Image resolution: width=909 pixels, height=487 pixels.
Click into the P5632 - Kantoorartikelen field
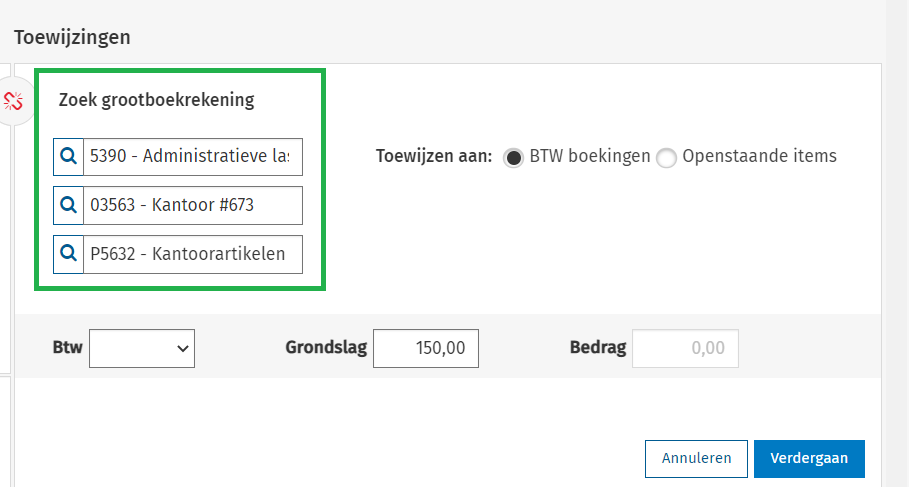pyautogui.click(x=193, y=254)
